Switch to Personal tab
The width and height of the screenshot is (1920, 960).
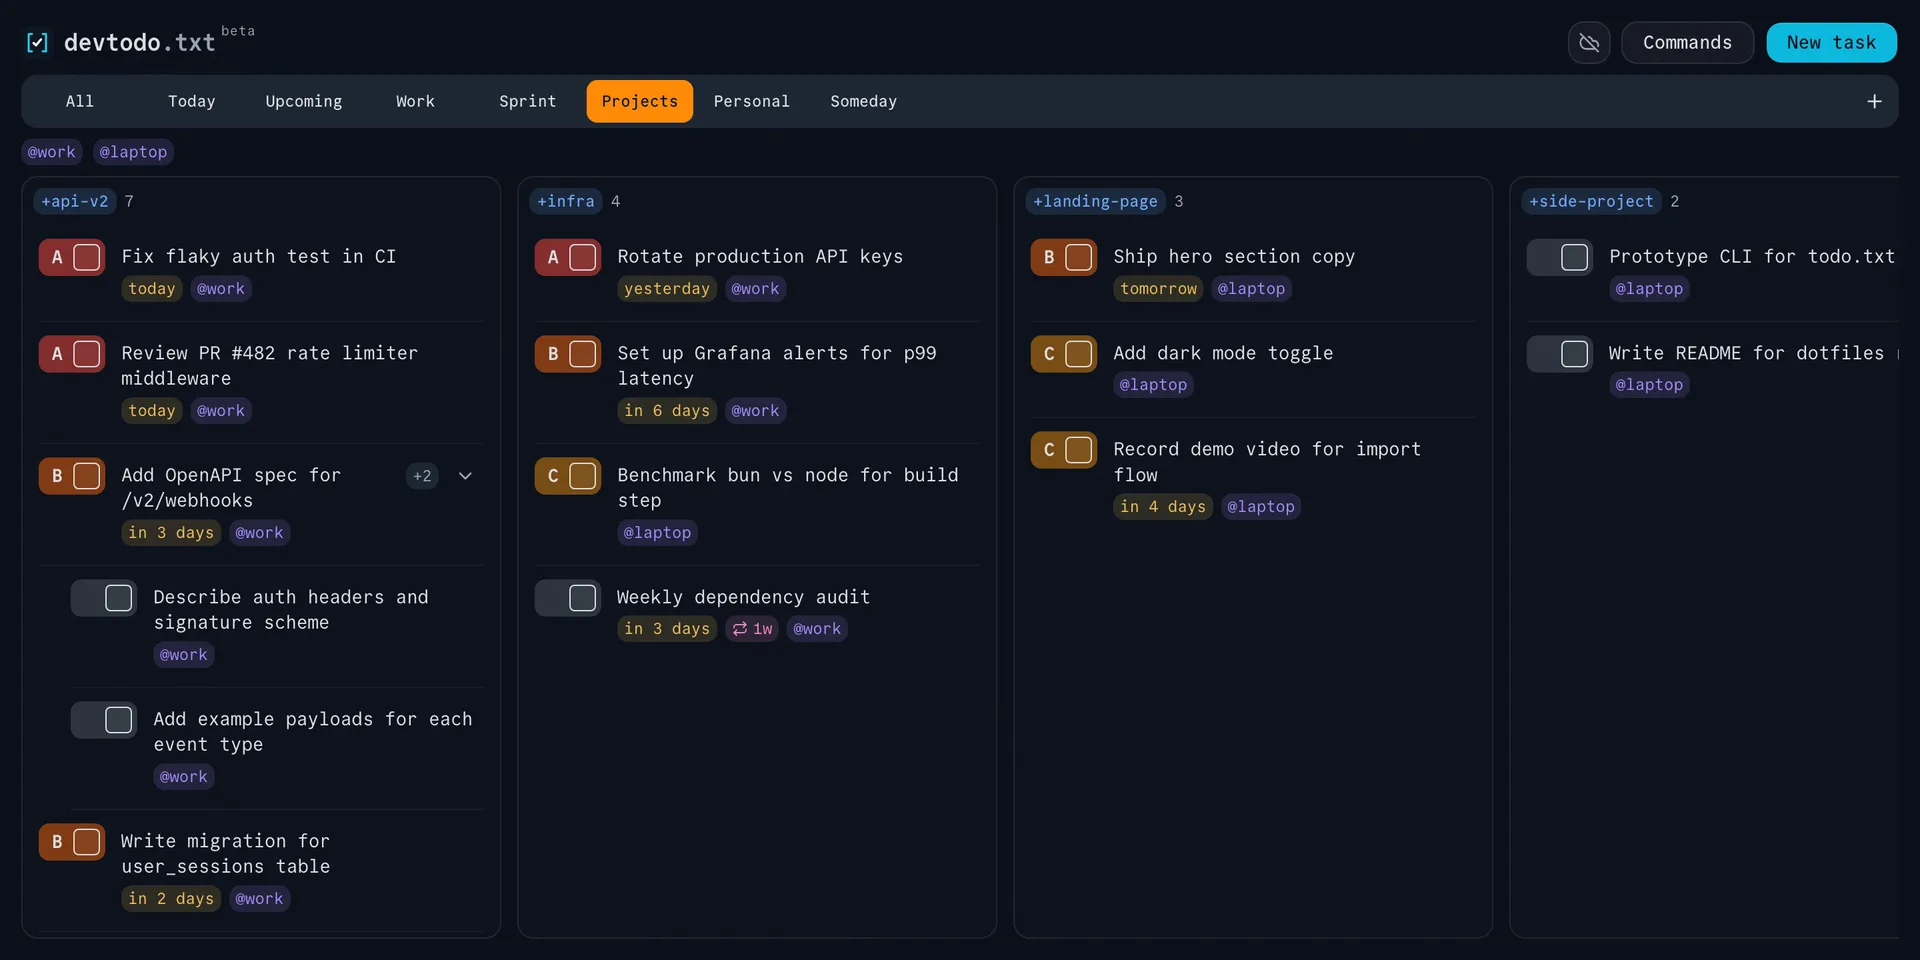[x=752, y=101]
